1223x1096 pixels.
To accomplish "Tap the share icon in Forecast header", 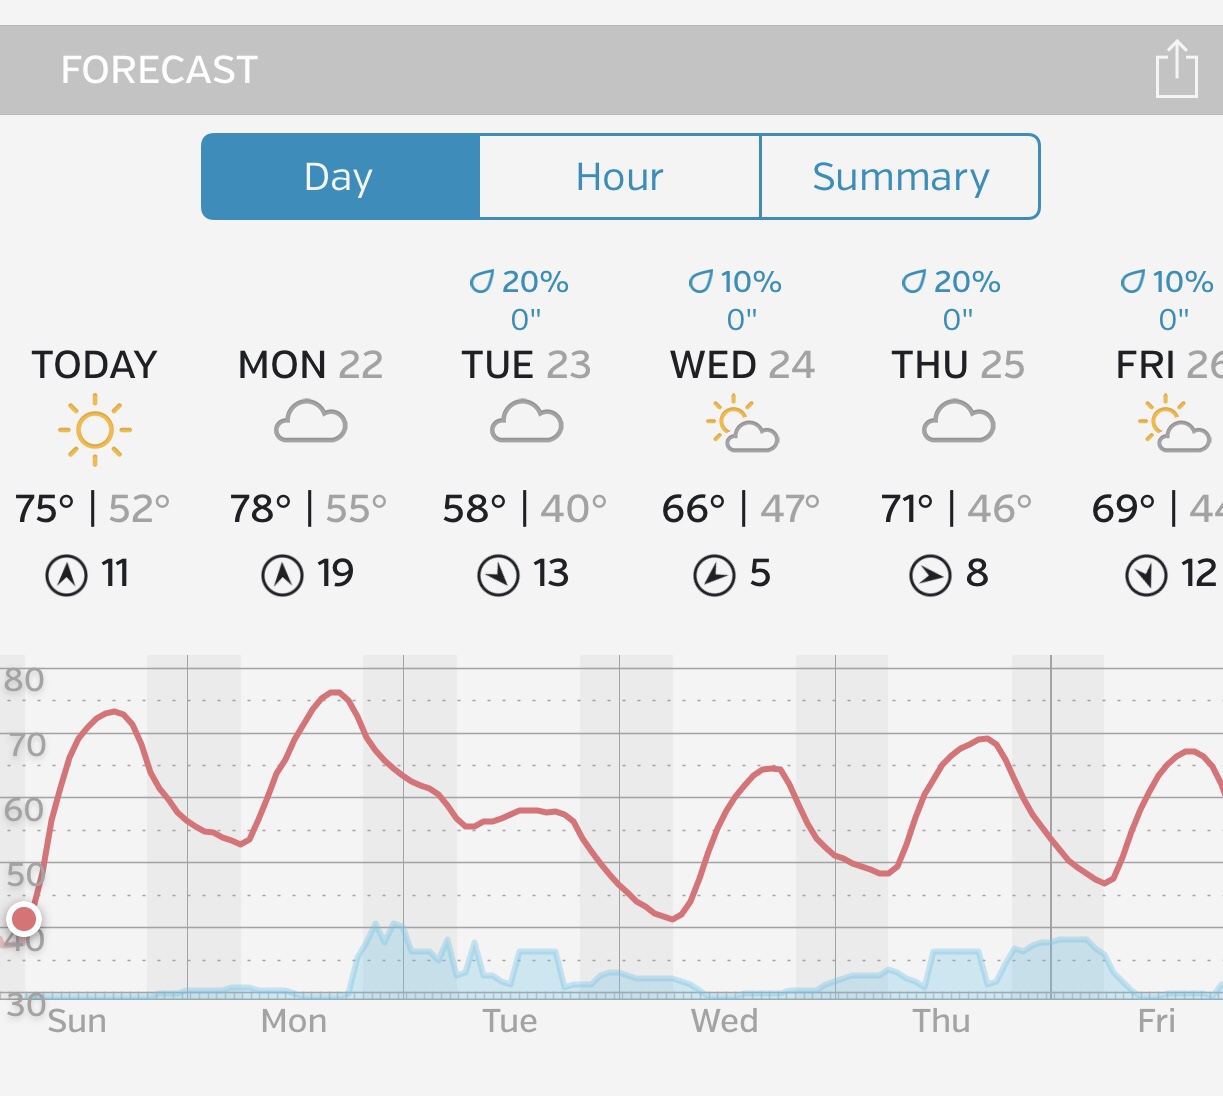I will pos(1176,69).
